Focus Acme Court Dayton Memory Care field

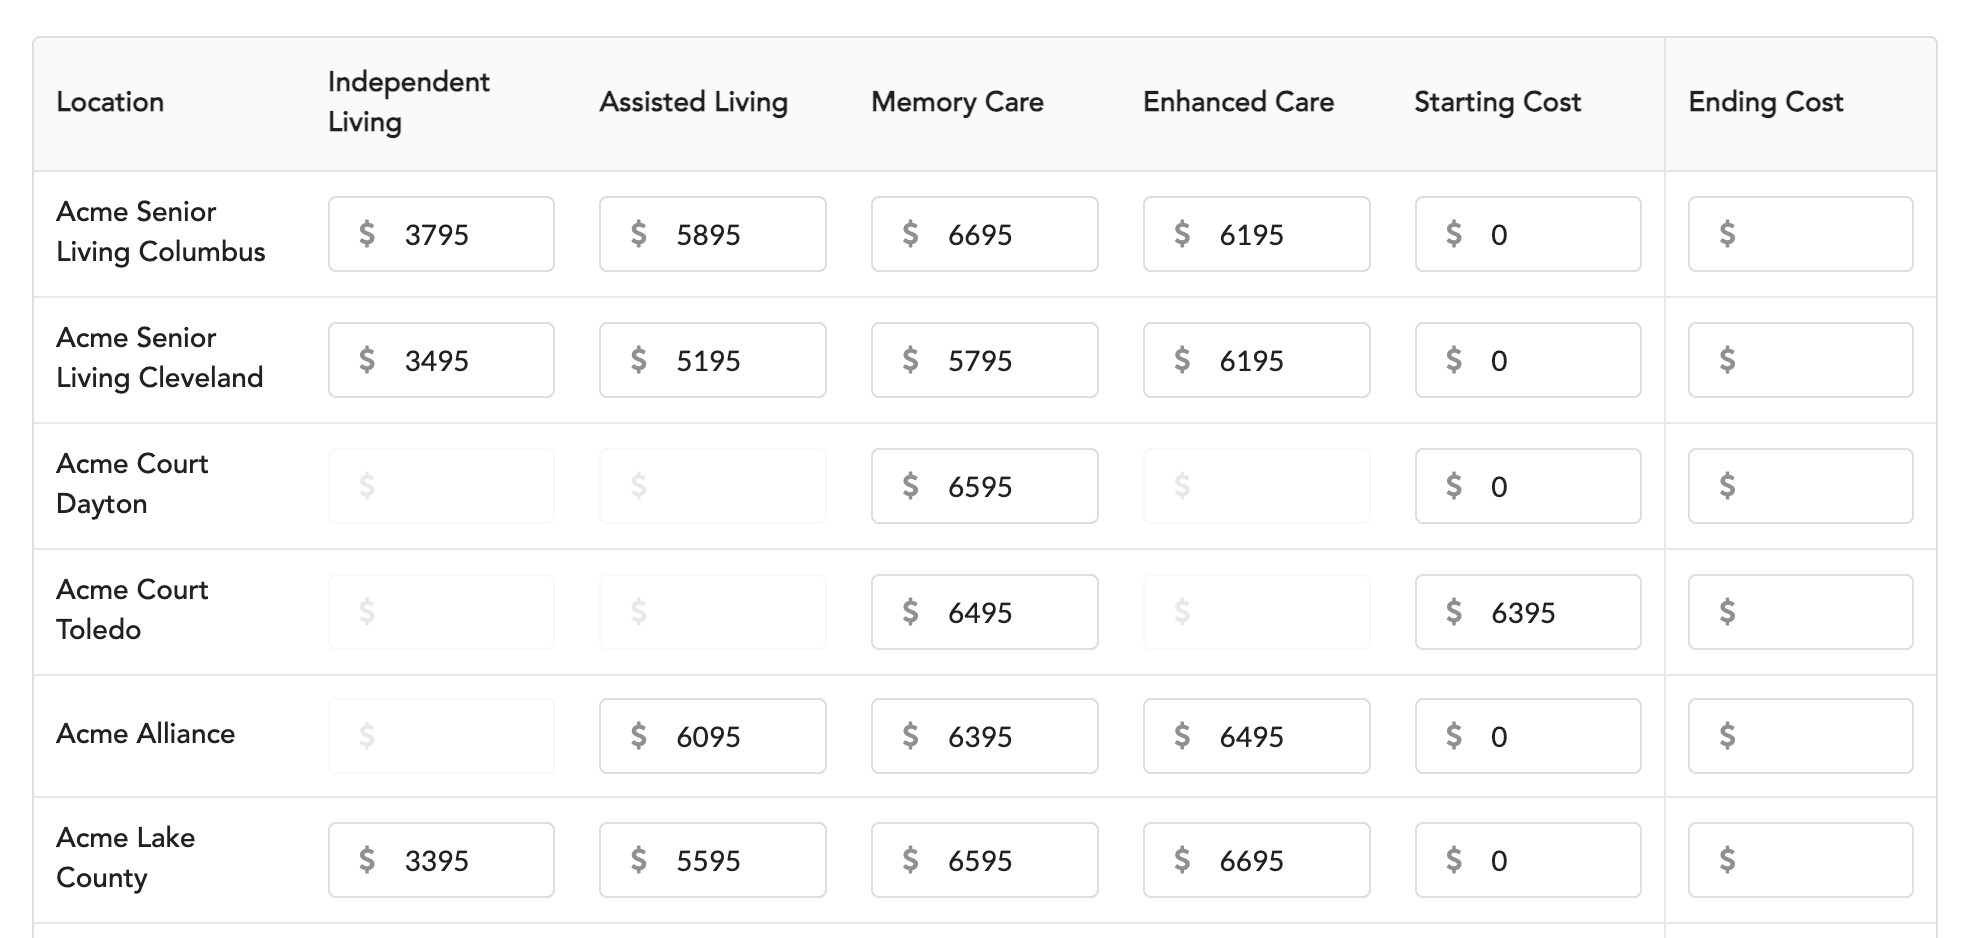(985, 486)
